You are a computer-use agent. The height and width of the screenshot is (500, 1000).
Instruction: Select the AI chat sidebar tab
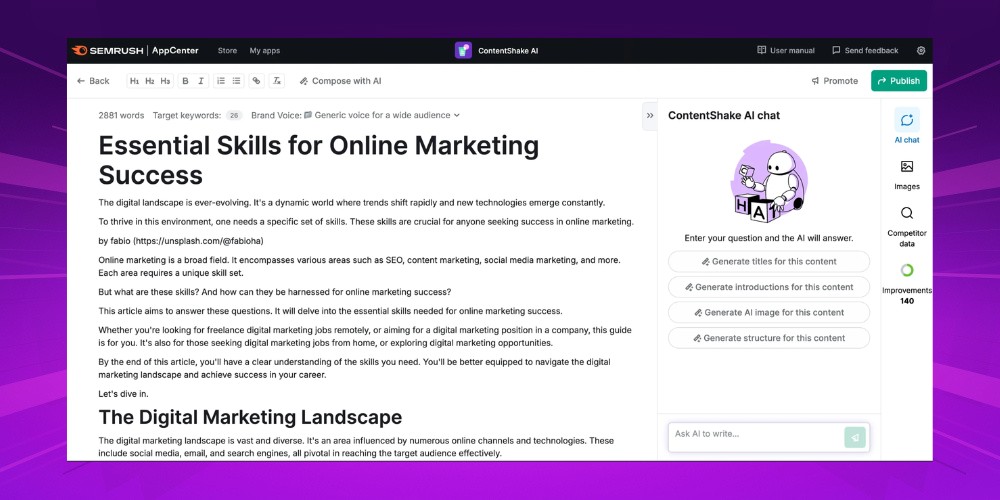(x=907, y=126)
